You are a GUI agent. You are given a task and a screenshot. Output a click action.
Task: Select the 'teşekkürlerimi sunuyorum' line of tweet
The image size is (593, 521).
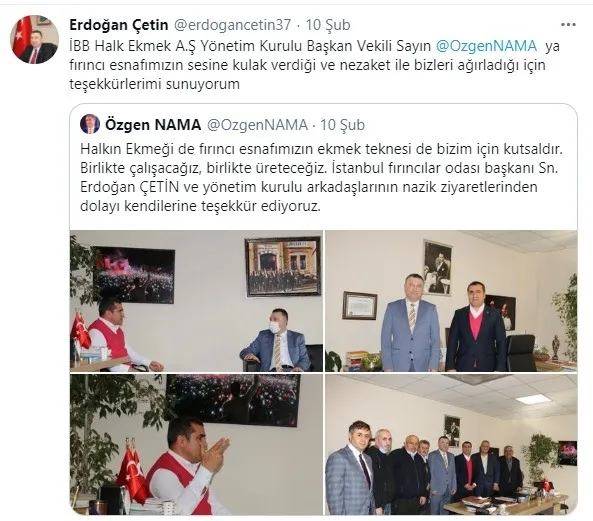(155, 84)
